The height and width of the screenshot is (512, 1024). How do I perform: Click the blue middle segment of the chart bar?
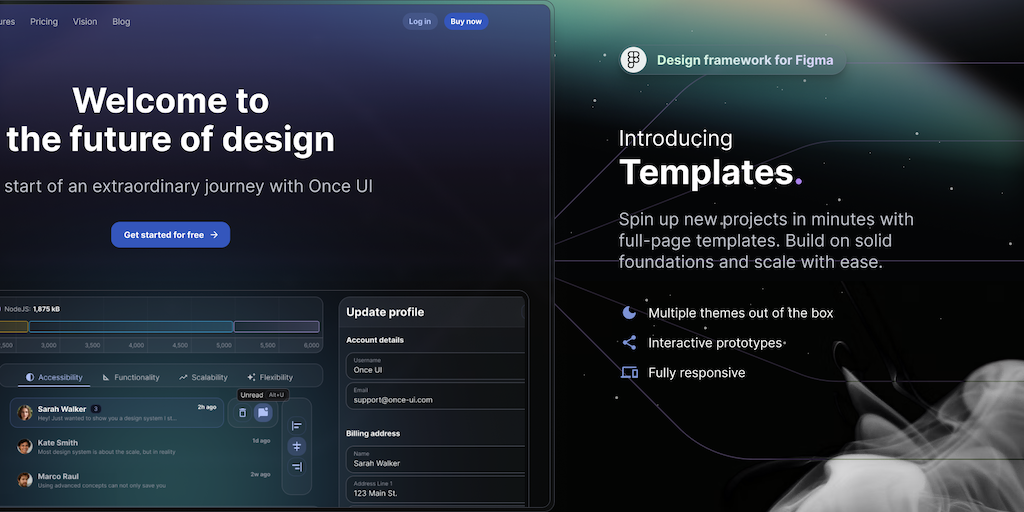click(131, 327)
